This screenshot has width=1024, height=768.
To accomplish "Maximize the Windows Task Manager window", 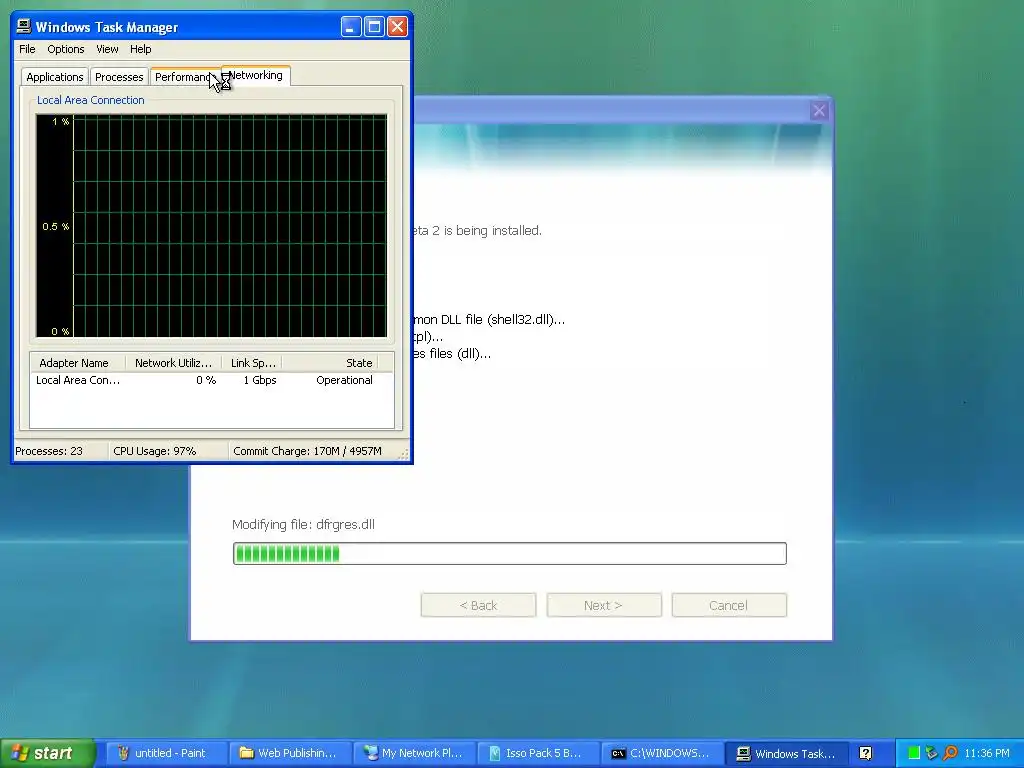I will click(x=374, y=27).
